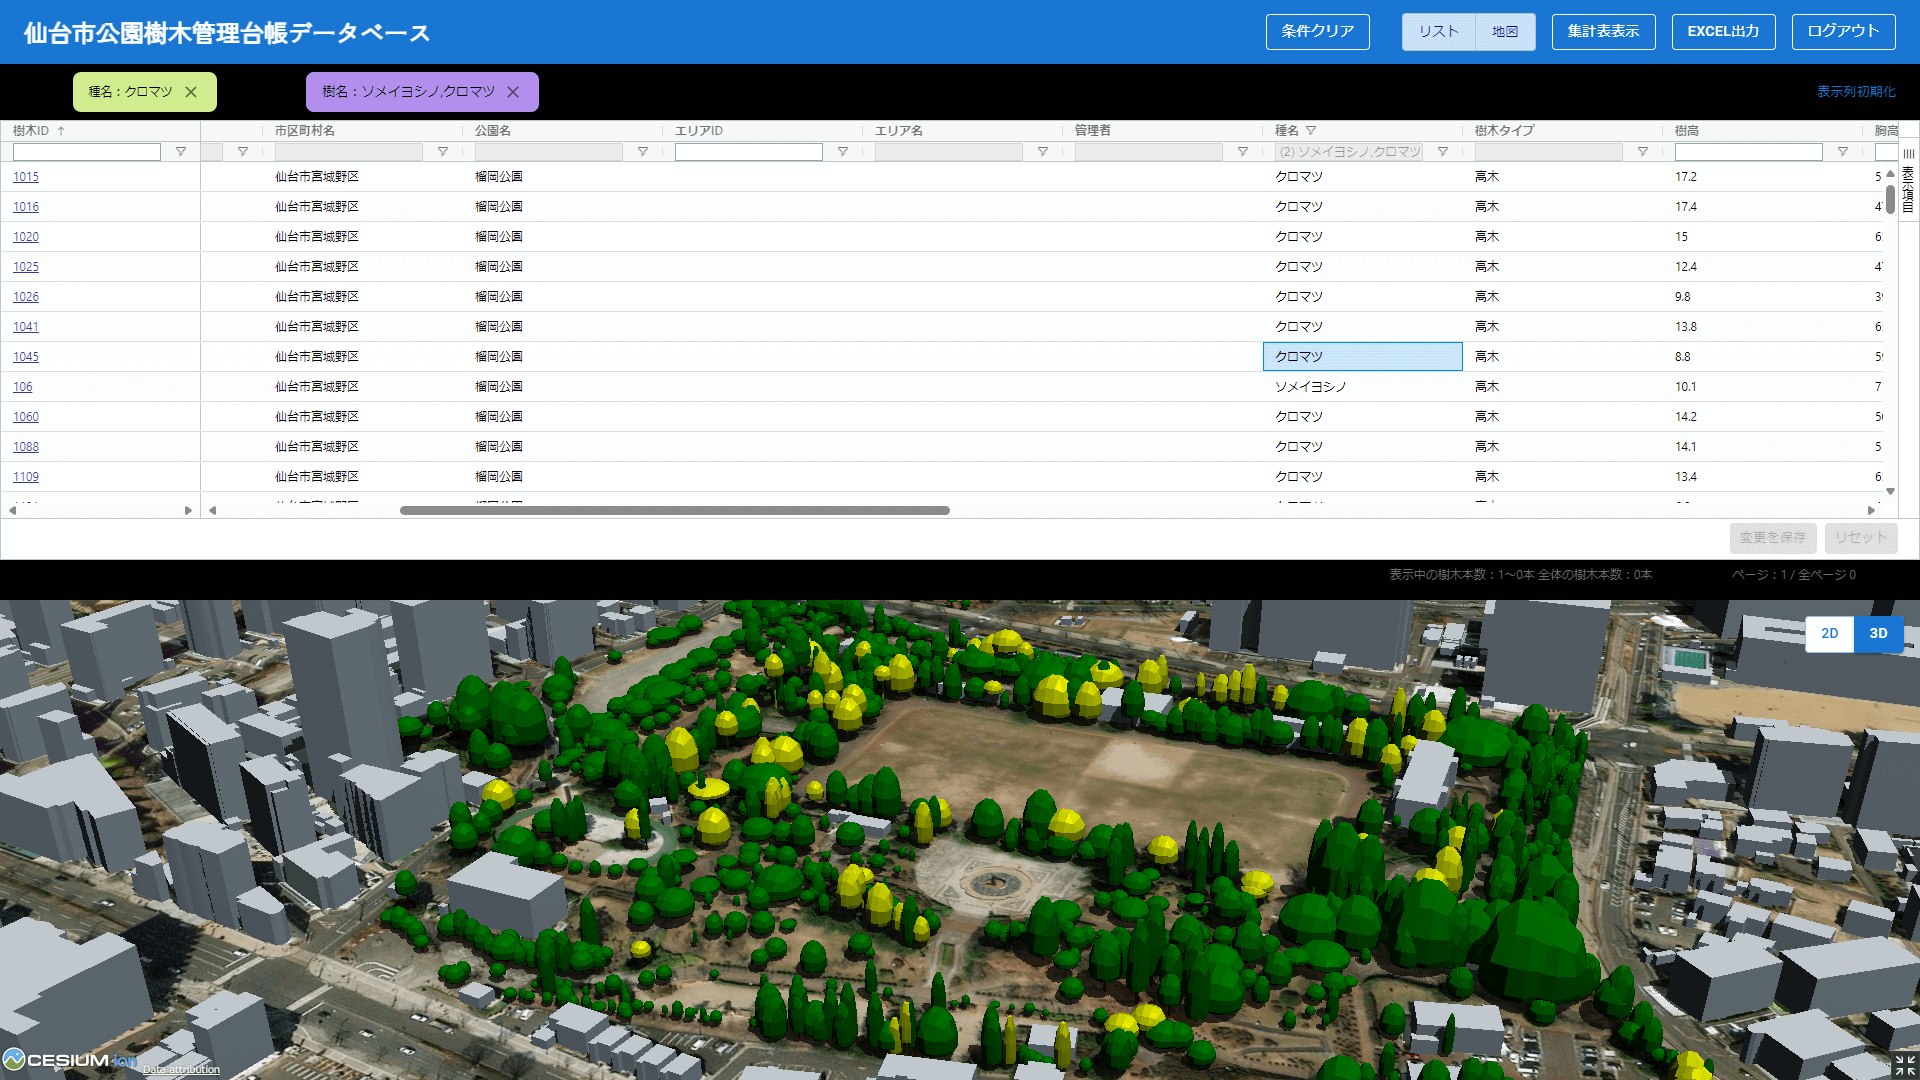Open filter funnel for エリア名 column
The height and width of the screenshot is (1080, 1920).
pos(1043,152)
